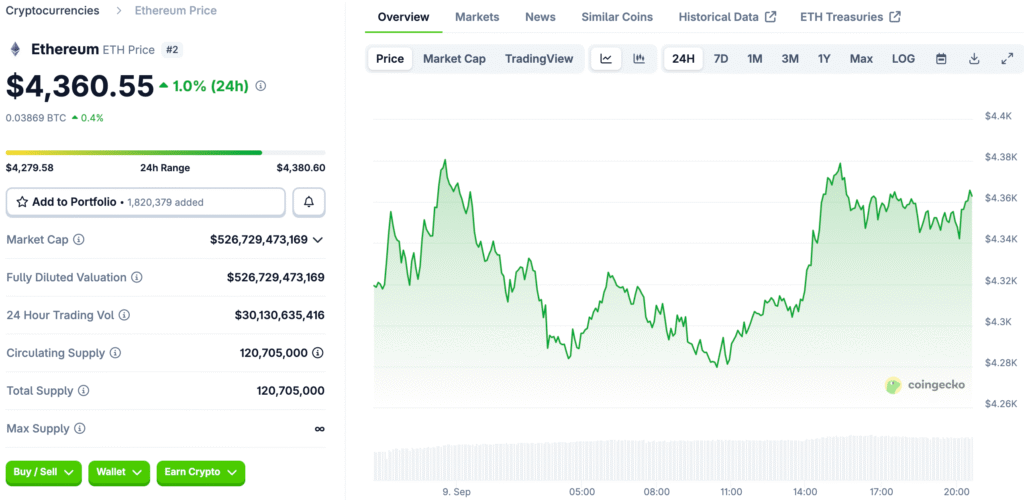
Task: Click the 0.03869 BTC value
Action: pos(36,118)
